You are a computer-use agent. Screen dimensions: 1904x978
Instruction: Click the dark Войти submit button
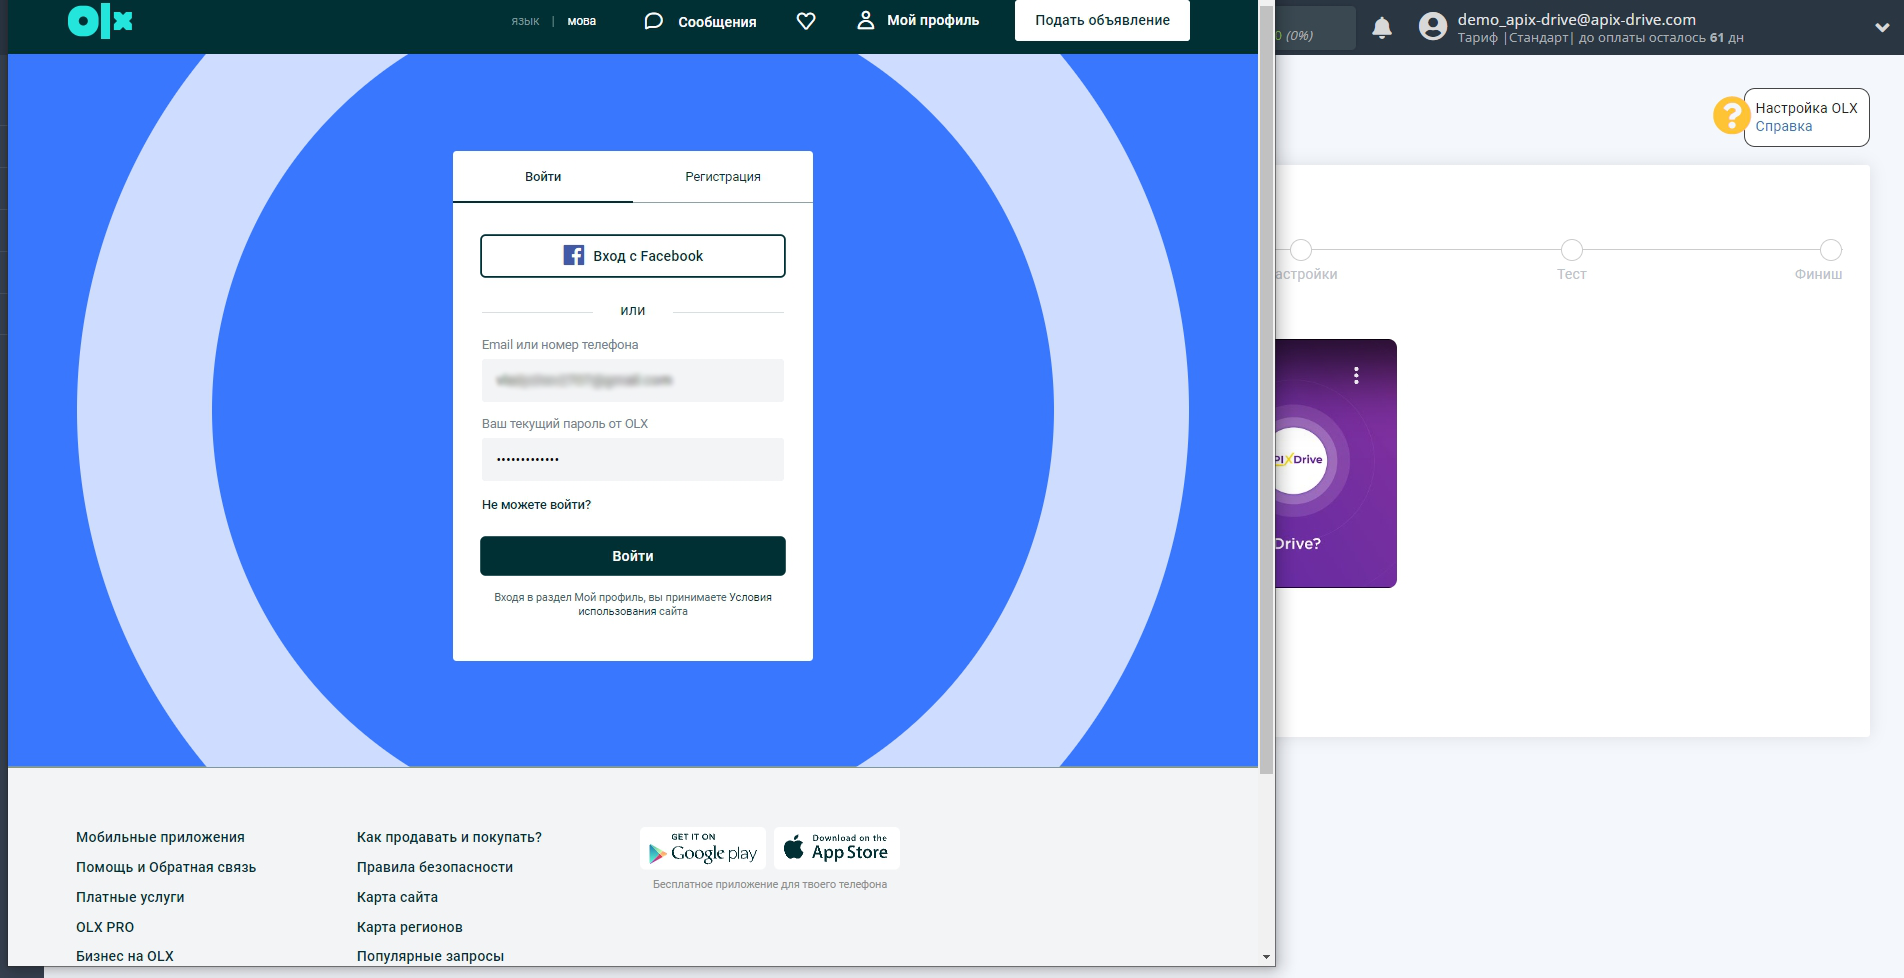[x=633, y=556]
